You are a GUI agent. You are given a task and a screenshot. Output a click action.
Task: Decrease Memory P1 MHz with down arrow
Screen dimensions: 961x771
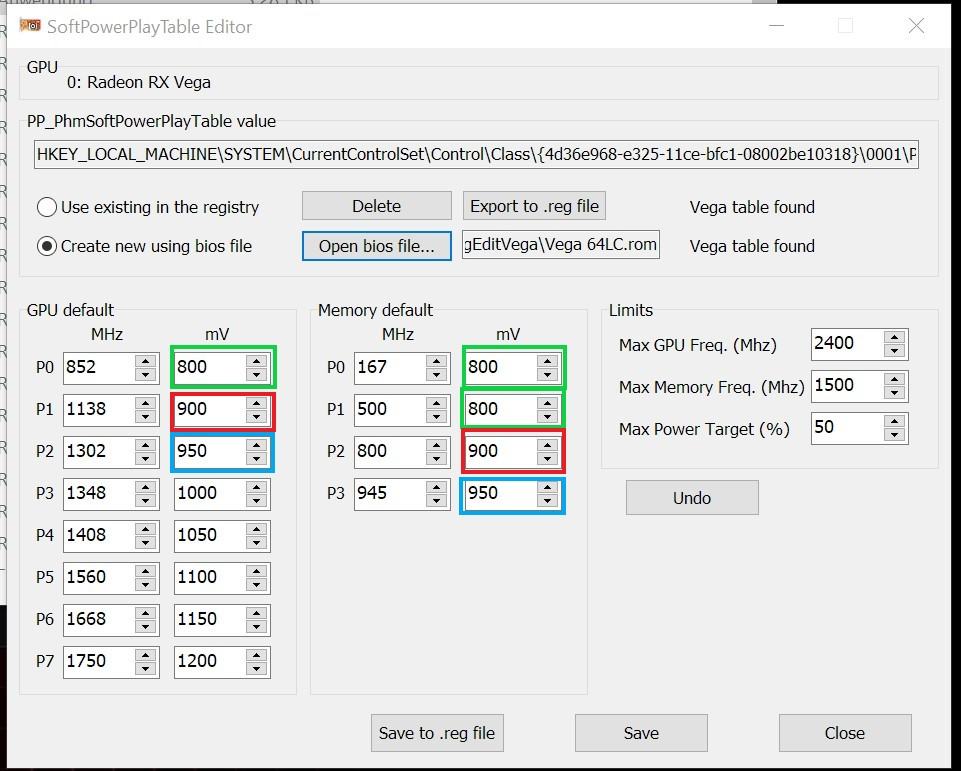437,417
